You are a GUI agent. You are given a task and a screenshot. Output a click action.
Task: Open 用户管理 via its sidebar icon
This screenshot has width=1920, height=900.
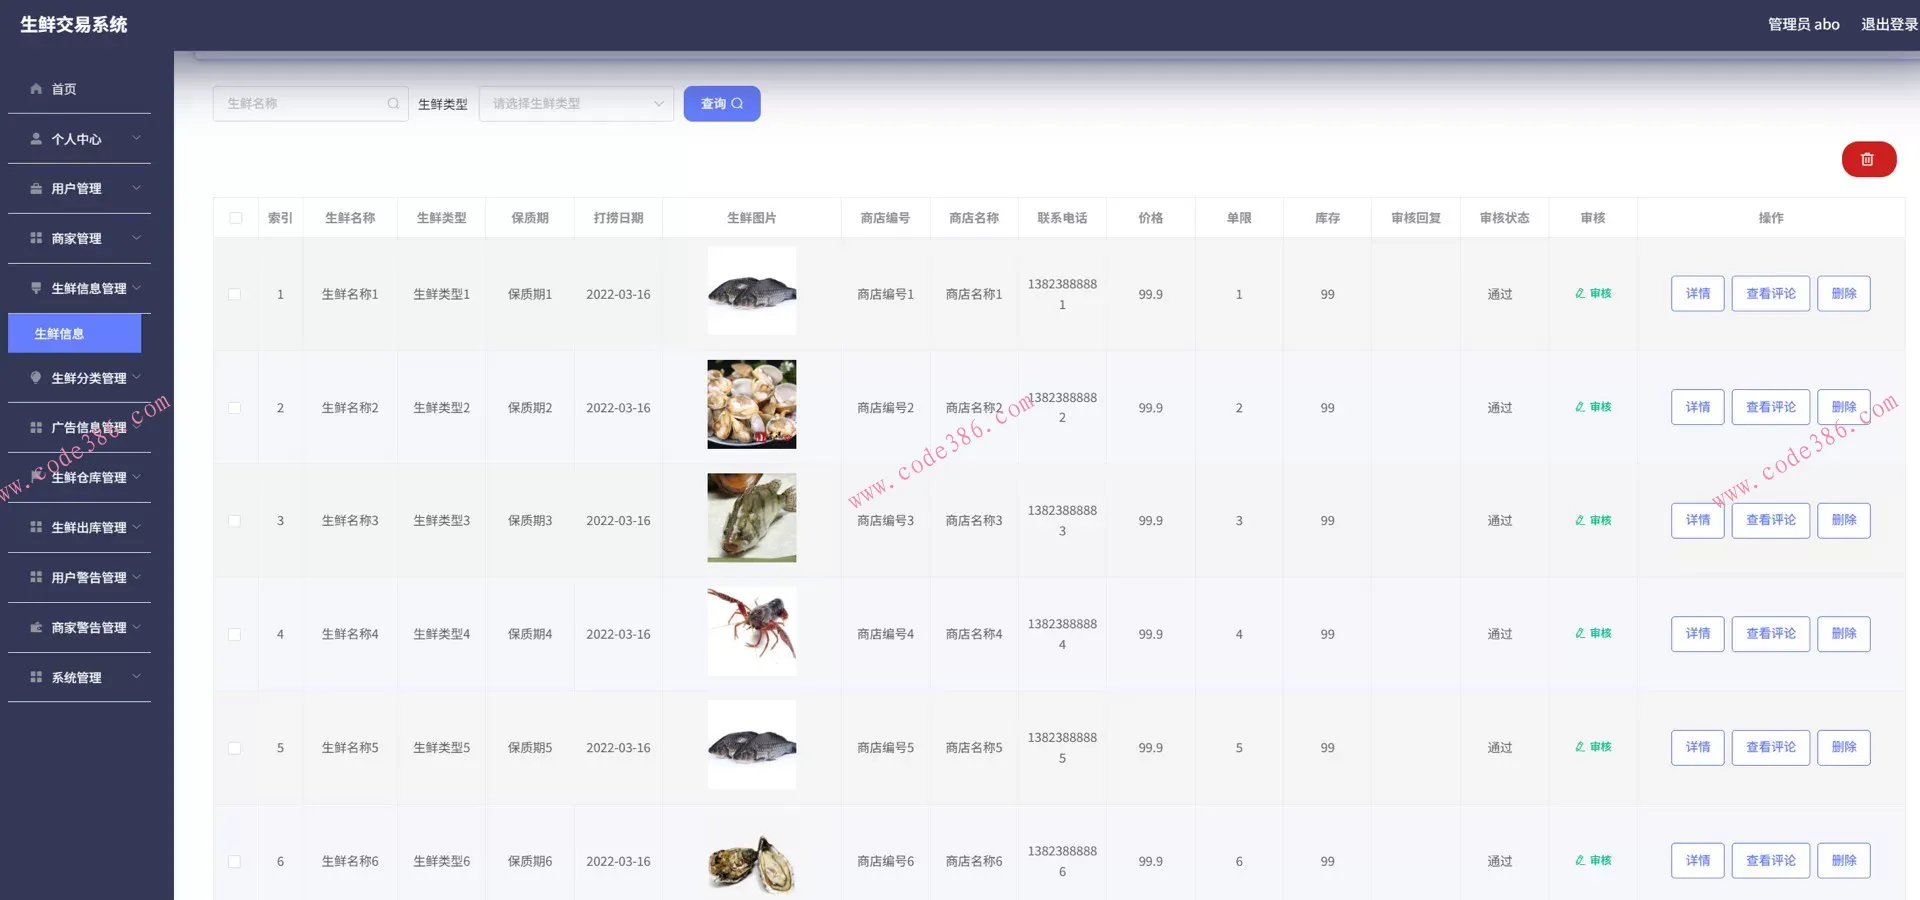point(36,188)
